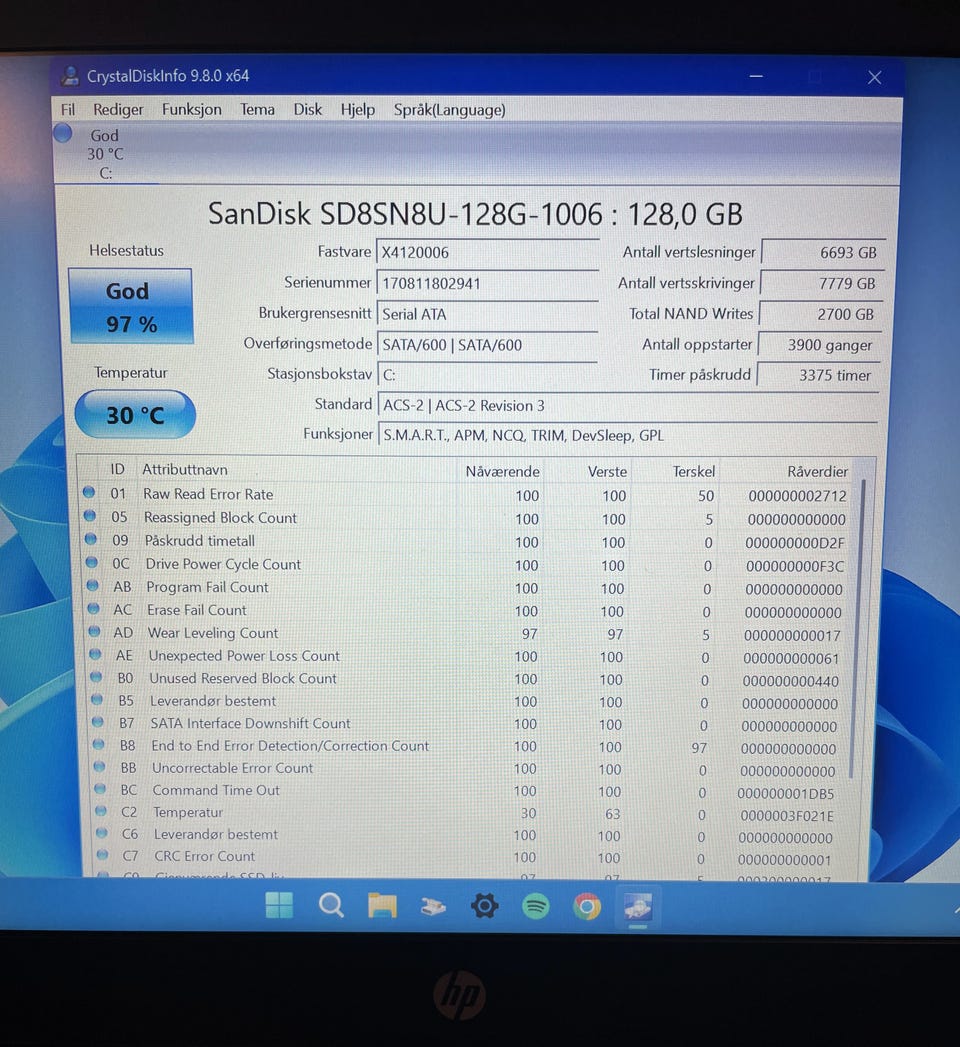
Task: Open the Hjelp menu
Action: tap(358, 110)
